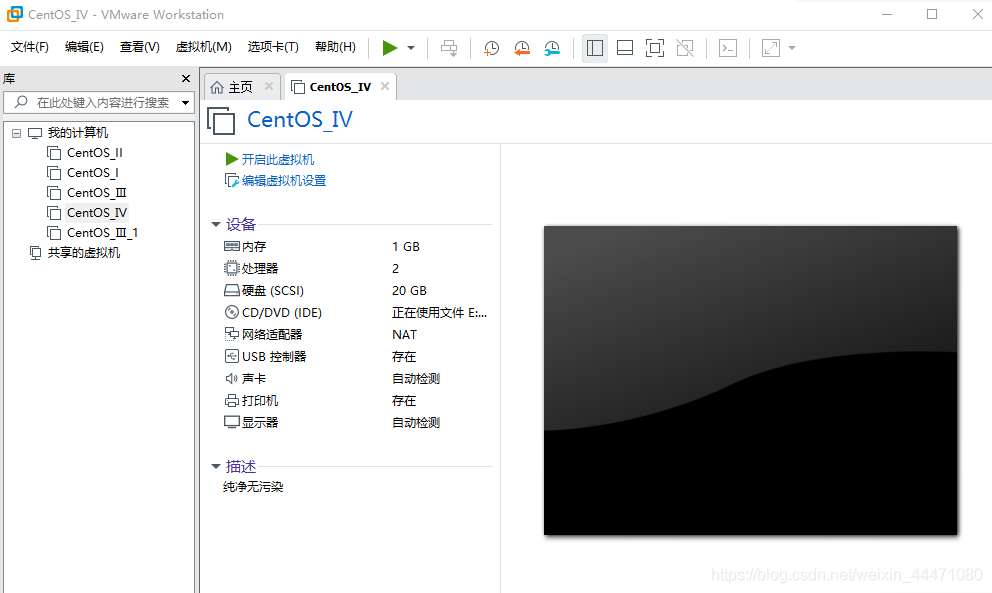Open the 帮助(H) menu
This screenshot has height=593, width=992.
[x=335, y=47]
